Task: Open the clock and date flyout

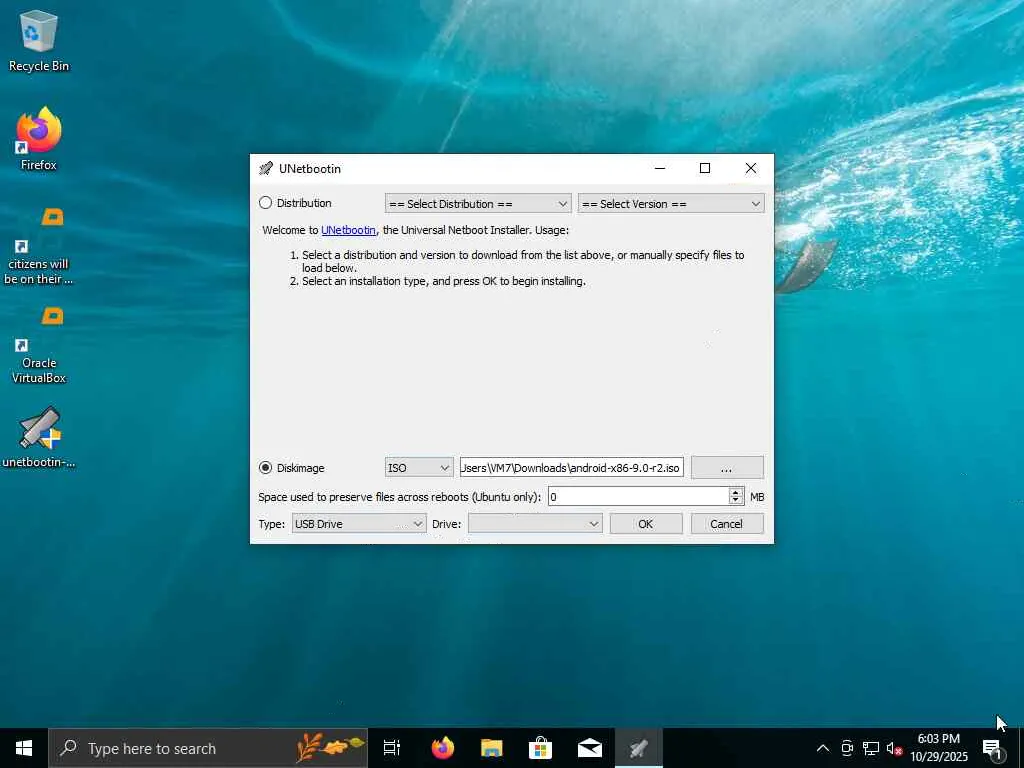Action: (939, 748)
